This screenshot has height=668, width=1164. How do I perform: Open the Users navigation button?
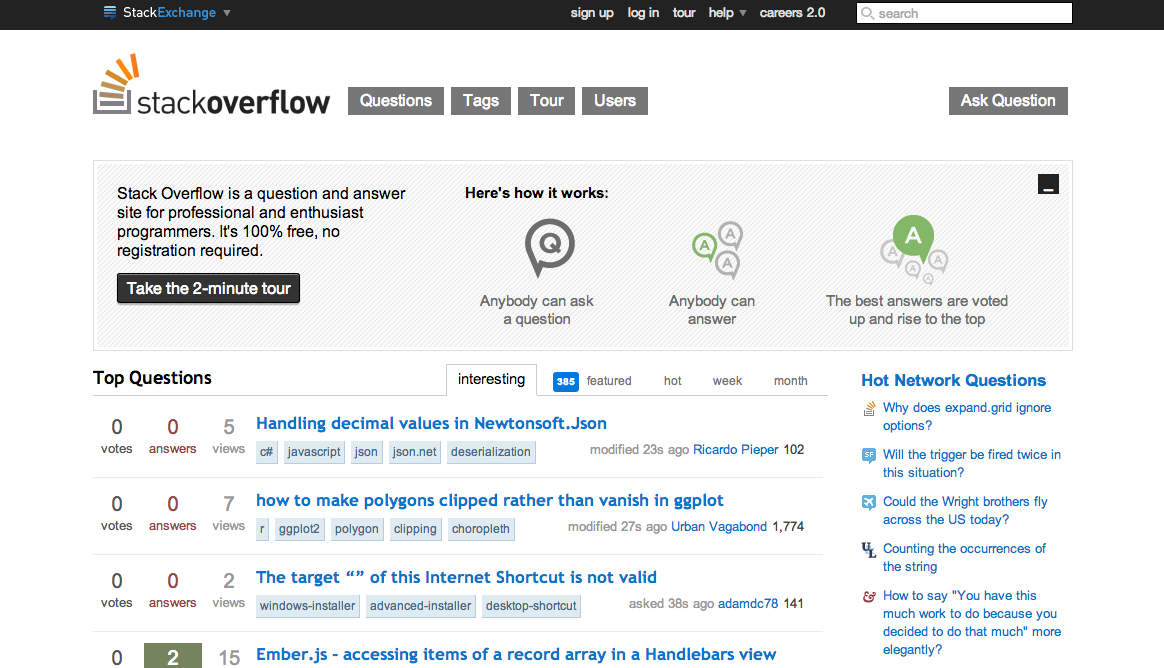click(615, 101)
